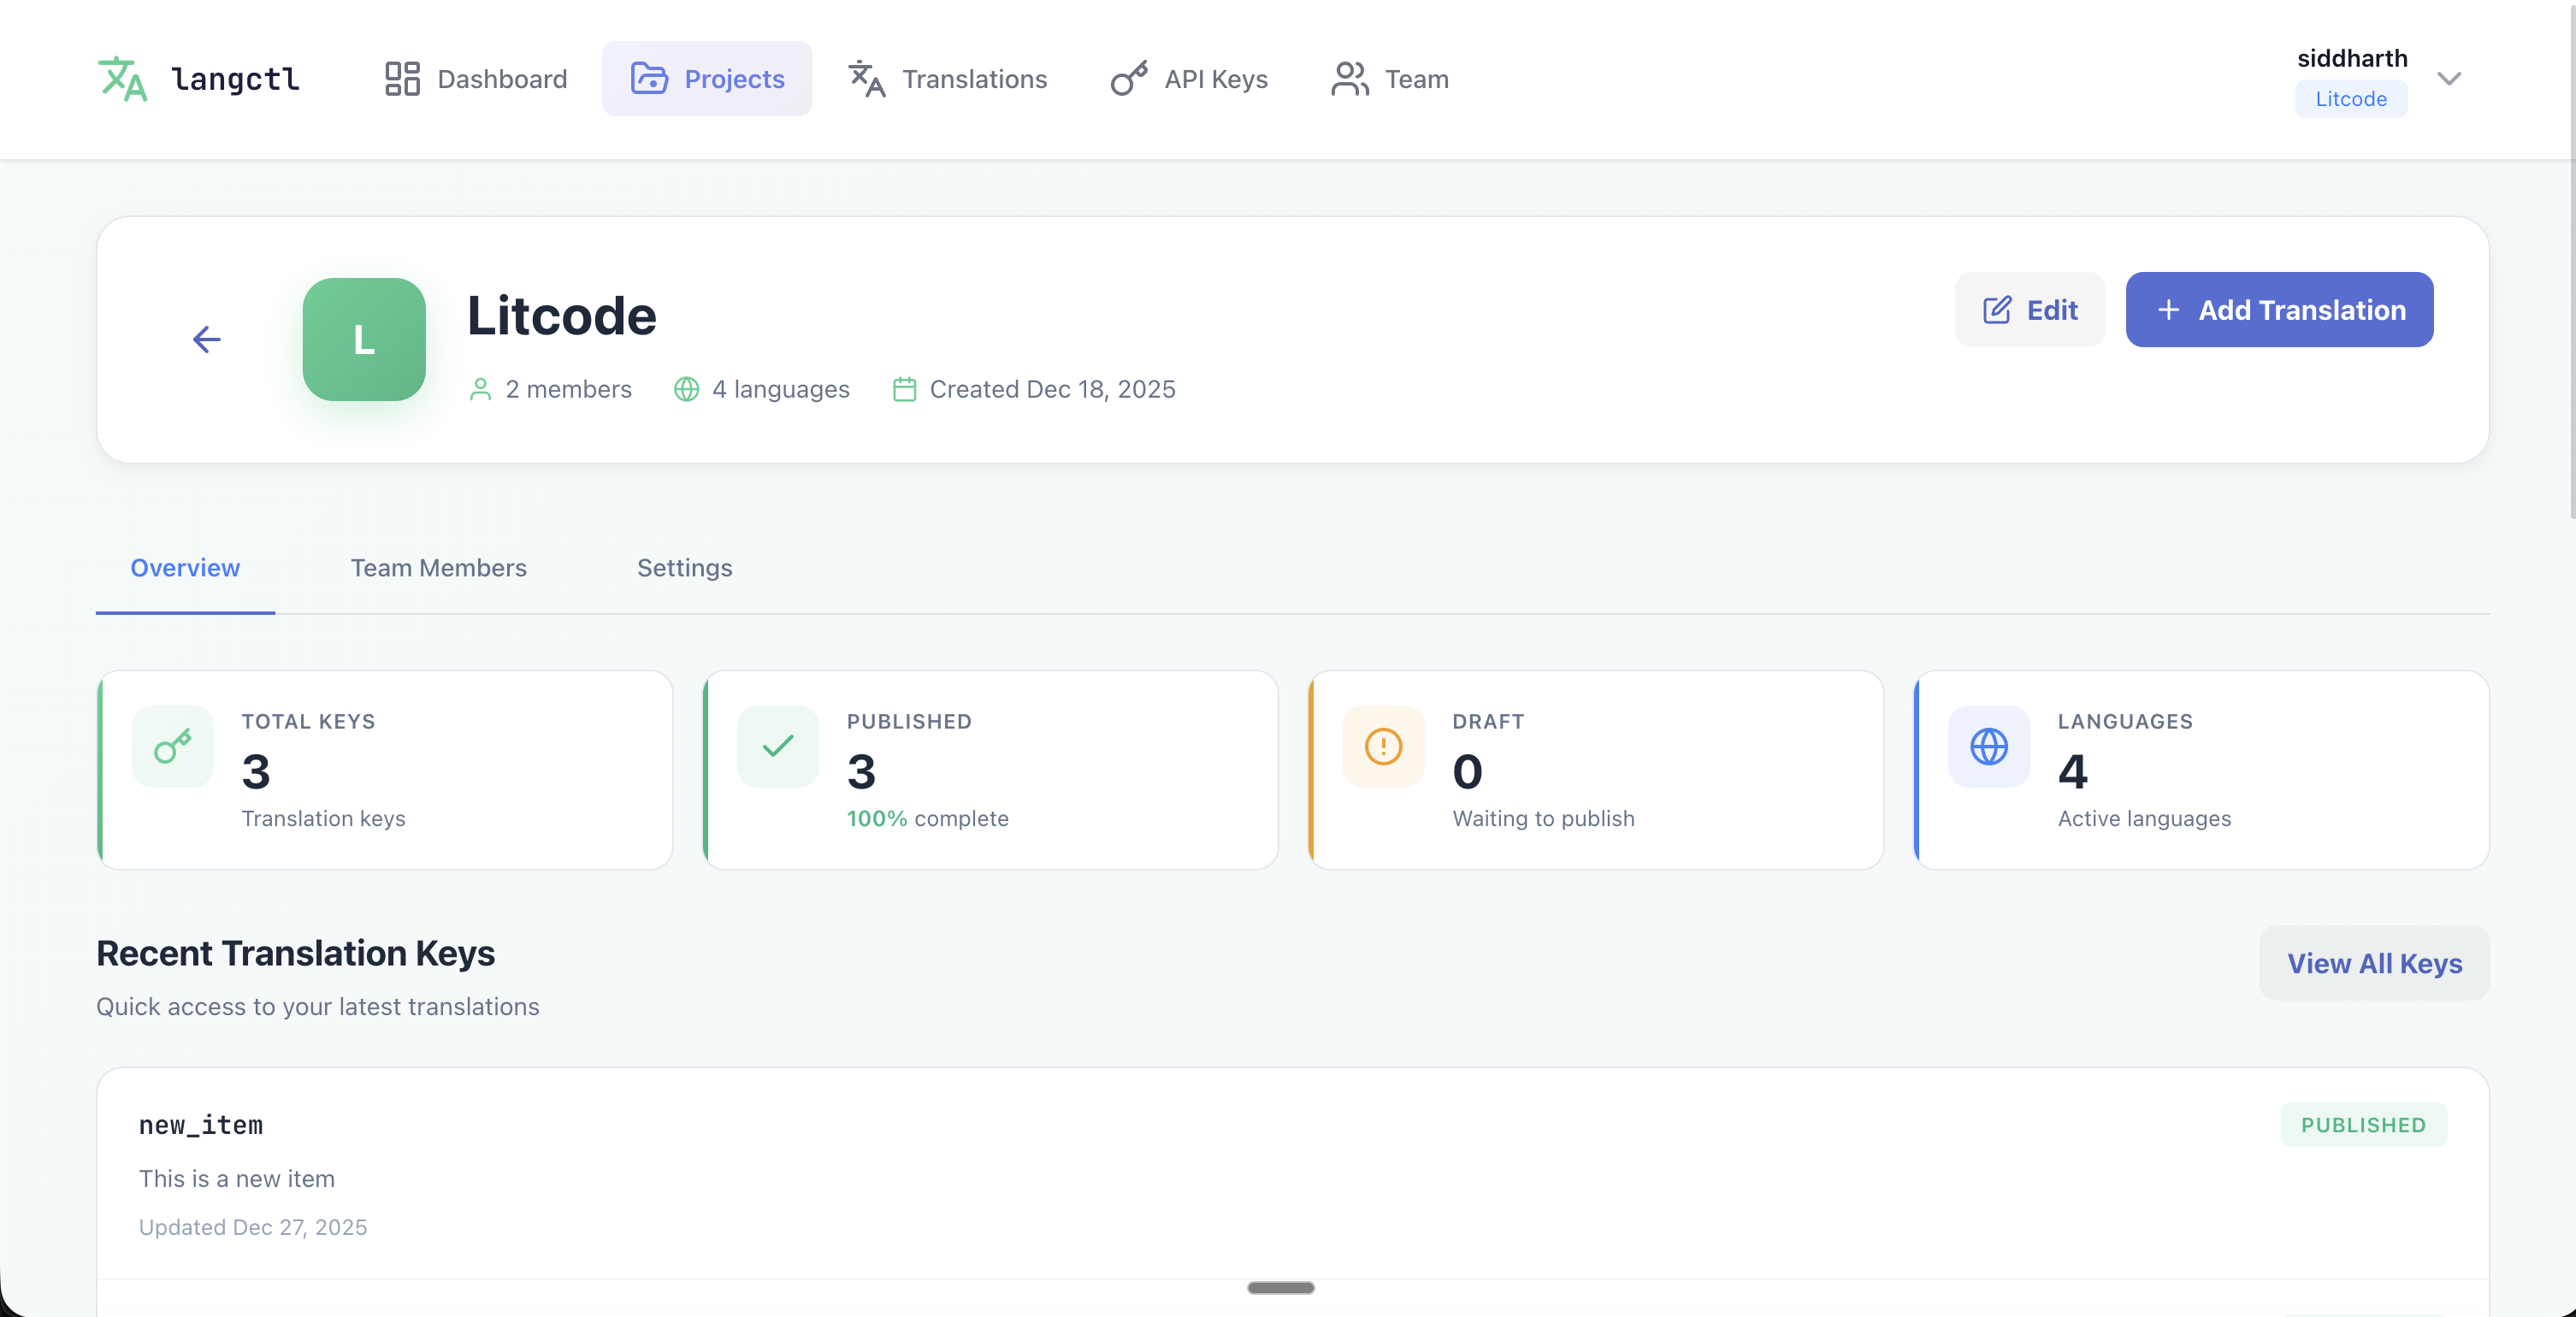Click the Litcode project avatar
Viewport: 2576px width, 1317px height.
[x=364, y=339]
